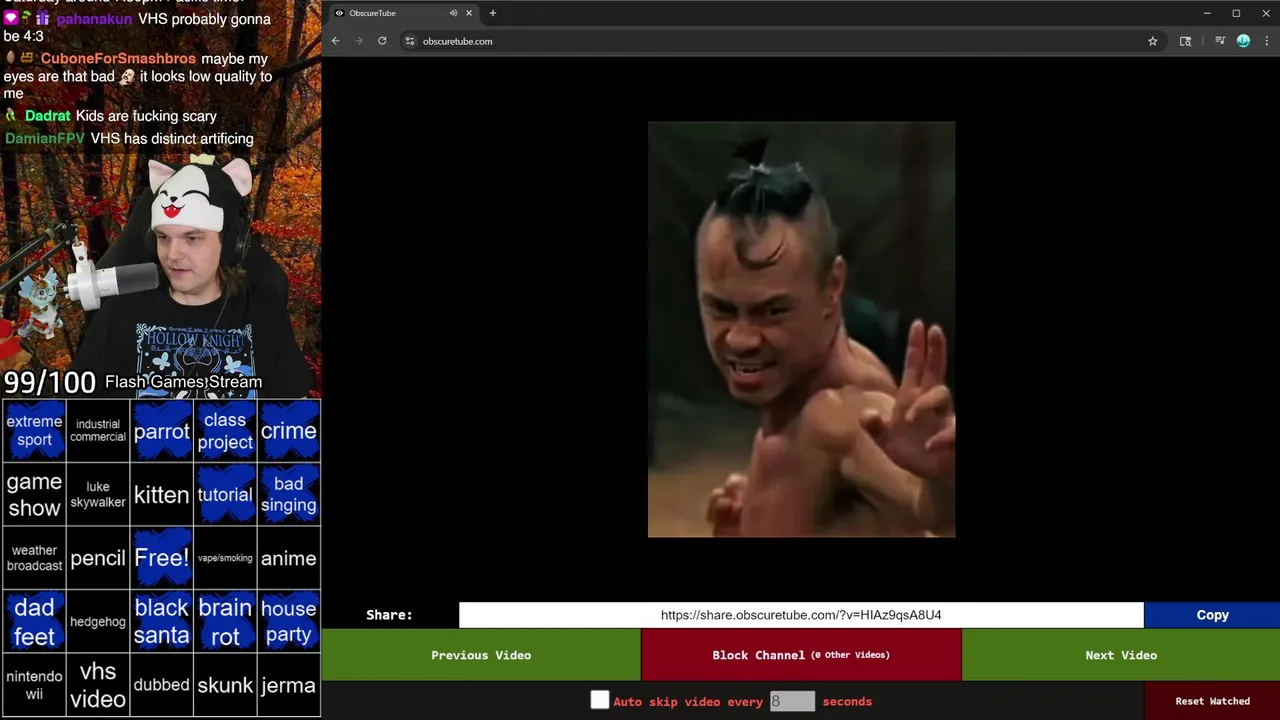Viewport: 1280px width, 720px height.
Task: Toggle the 'crime' bingo square
Action: (x=289, y=431)
